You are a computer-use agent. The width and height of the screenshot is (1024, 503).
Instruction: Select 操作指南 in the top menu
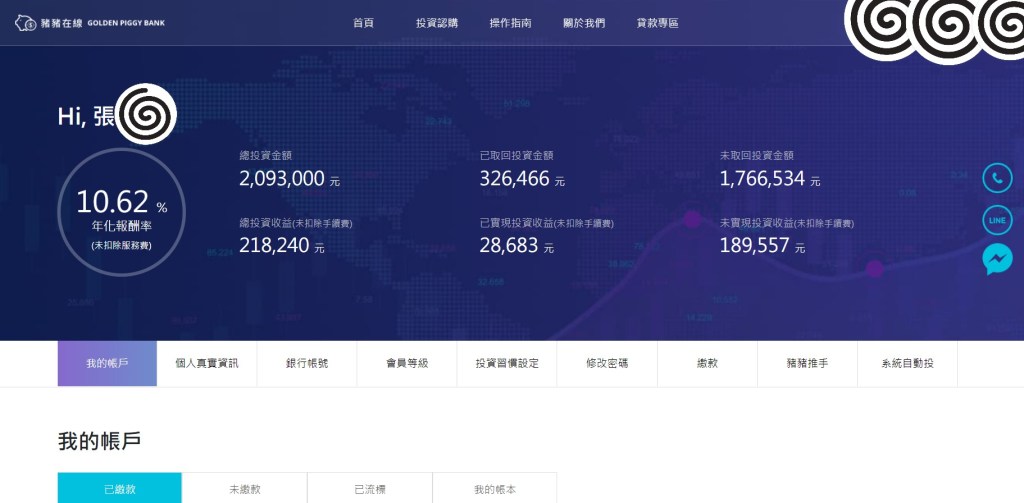pyautogui.click(x=510, y=23)
